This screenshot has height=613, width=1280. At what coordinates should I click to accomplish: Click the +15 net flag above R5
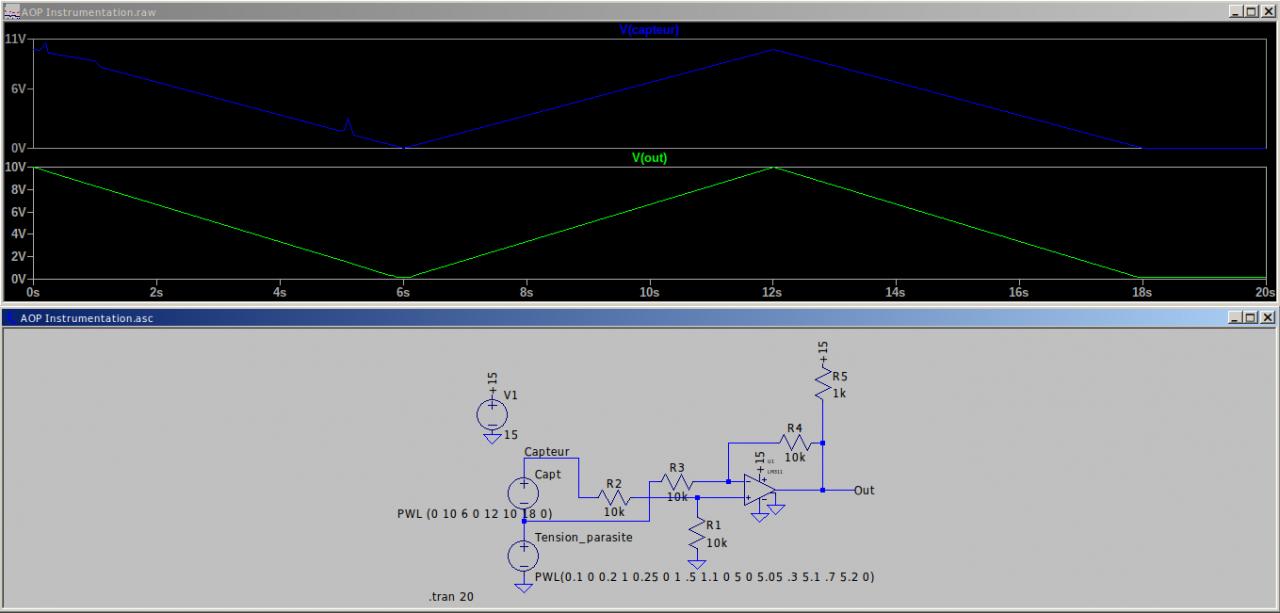click(823, 350)
